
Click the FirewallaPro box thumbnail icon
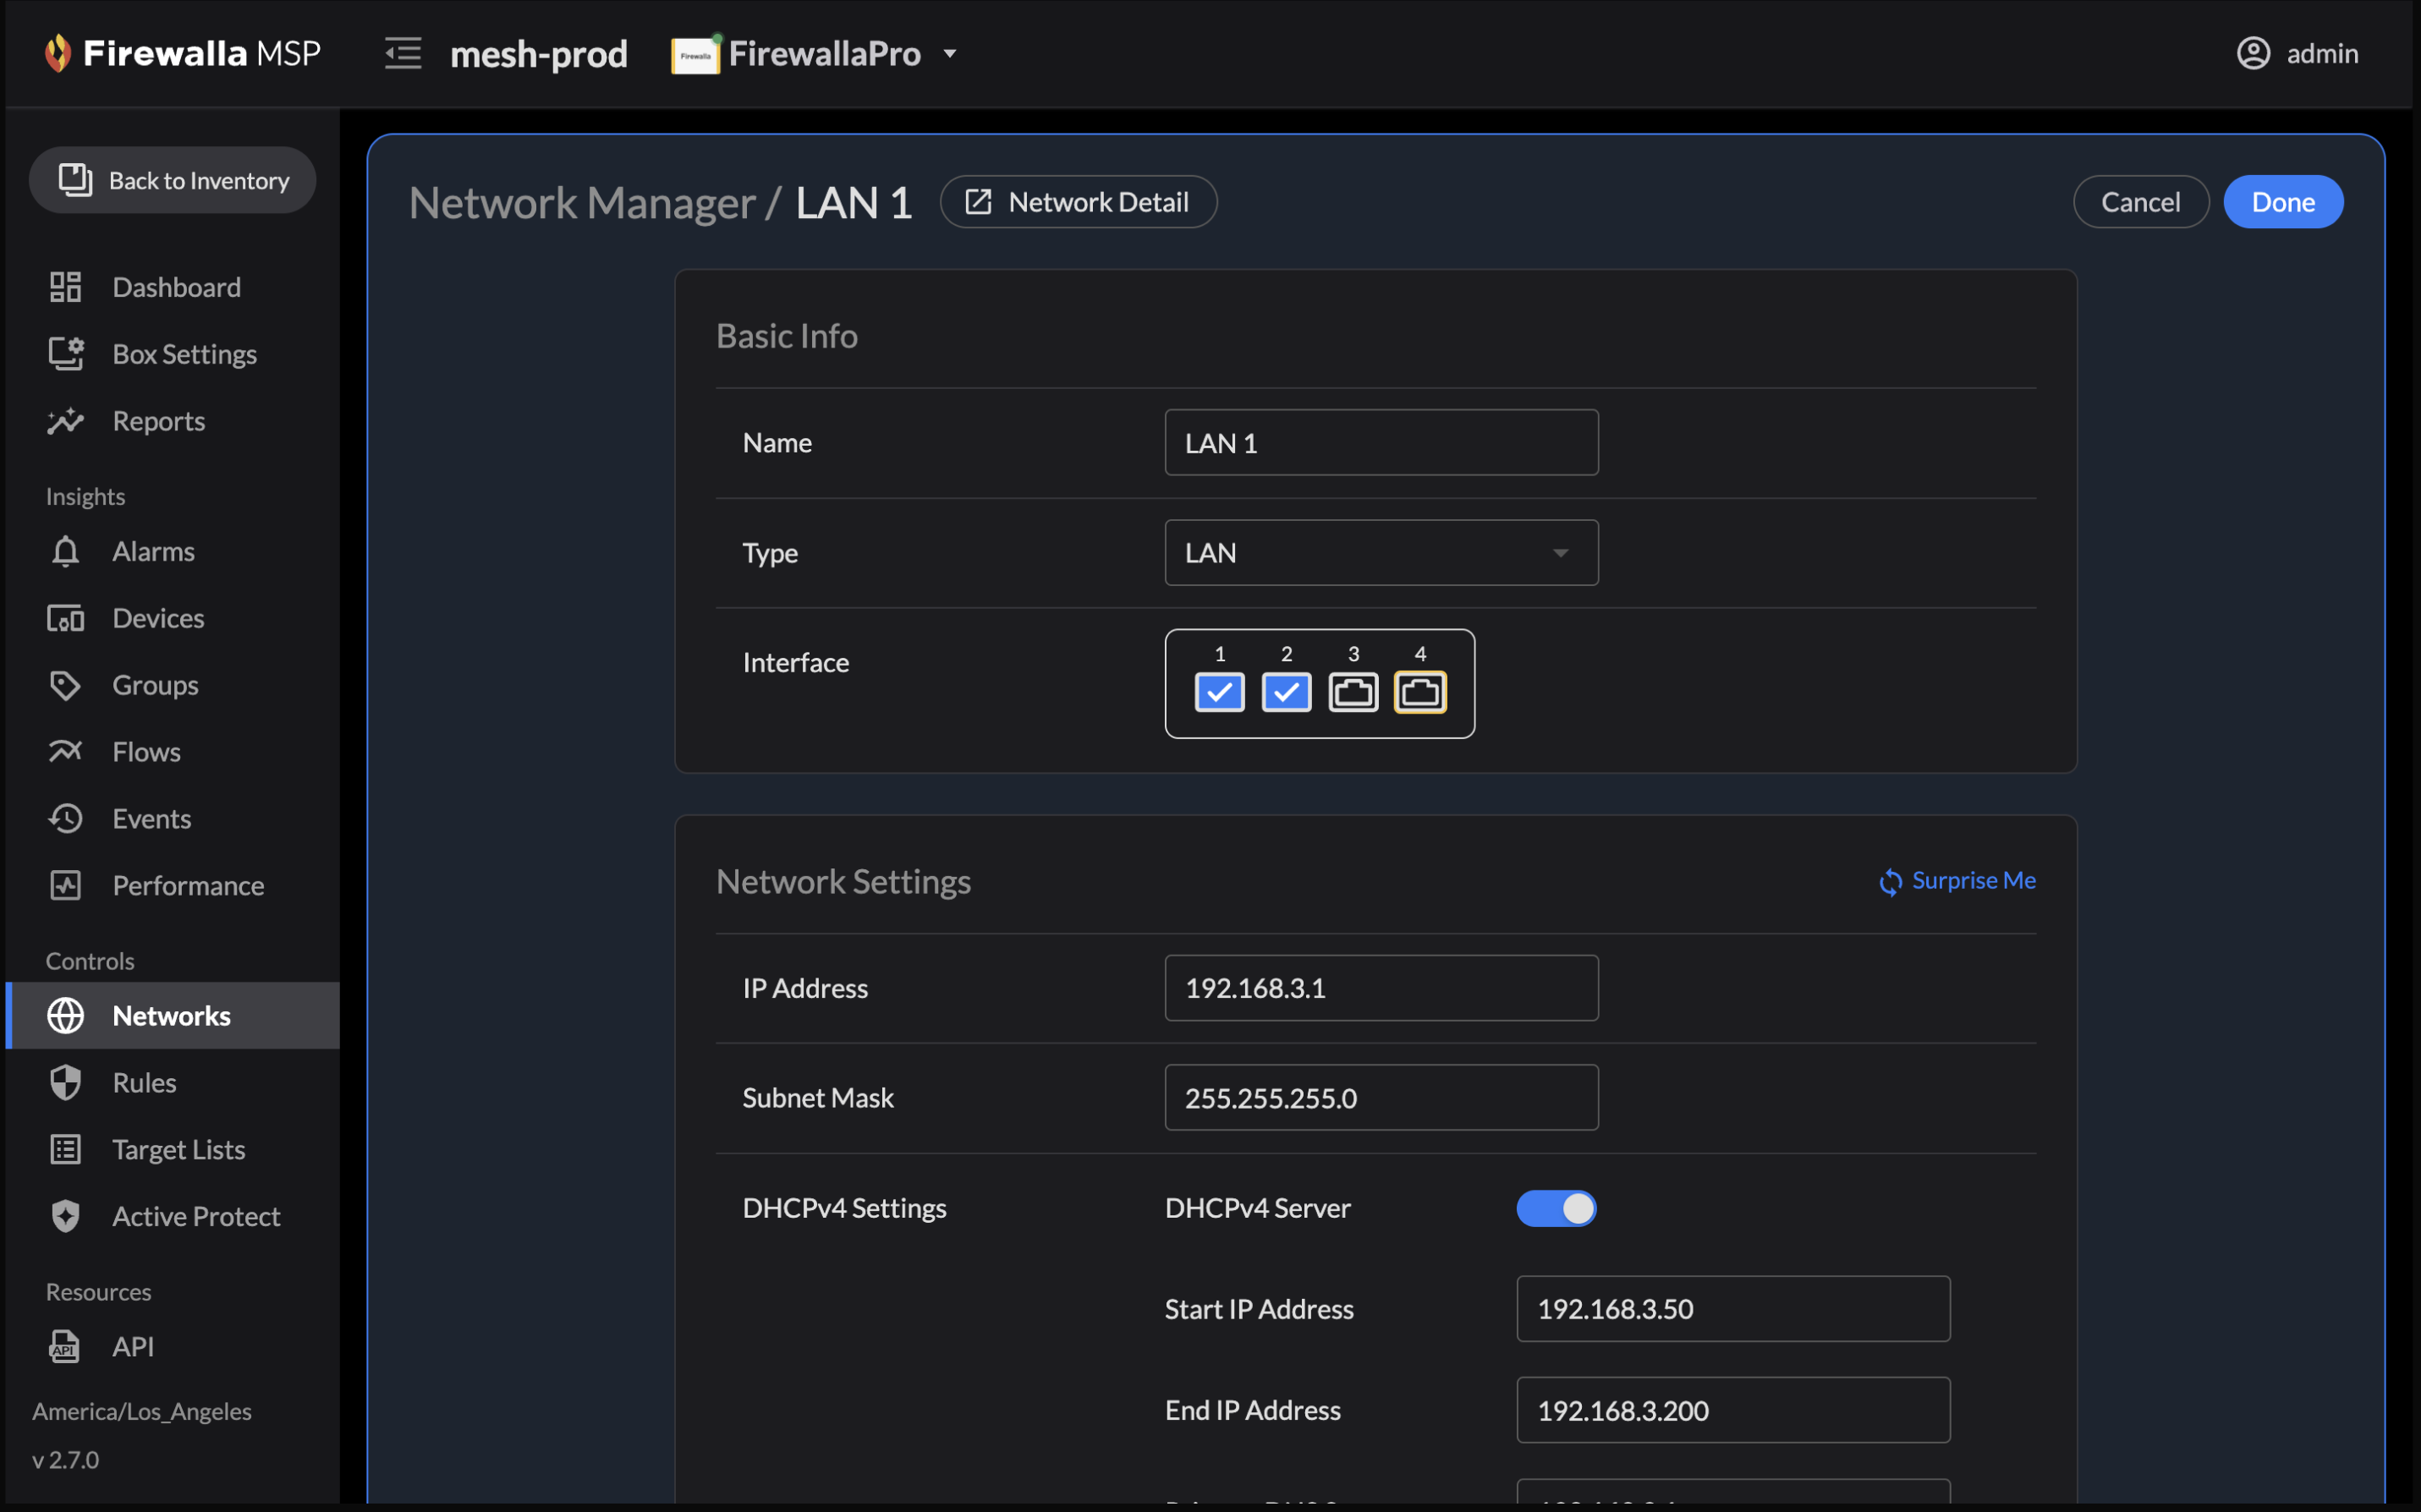[695, 54]
